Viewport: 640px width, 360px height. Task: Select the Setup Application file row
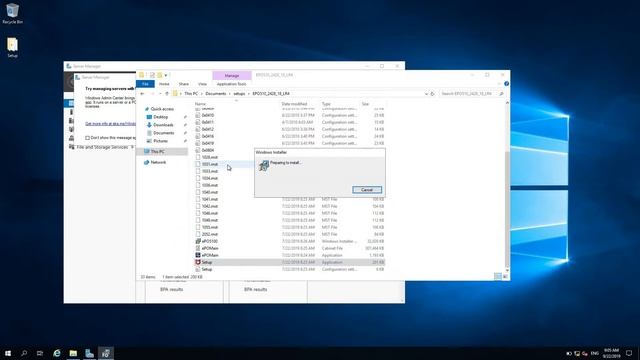pos(289,262)
